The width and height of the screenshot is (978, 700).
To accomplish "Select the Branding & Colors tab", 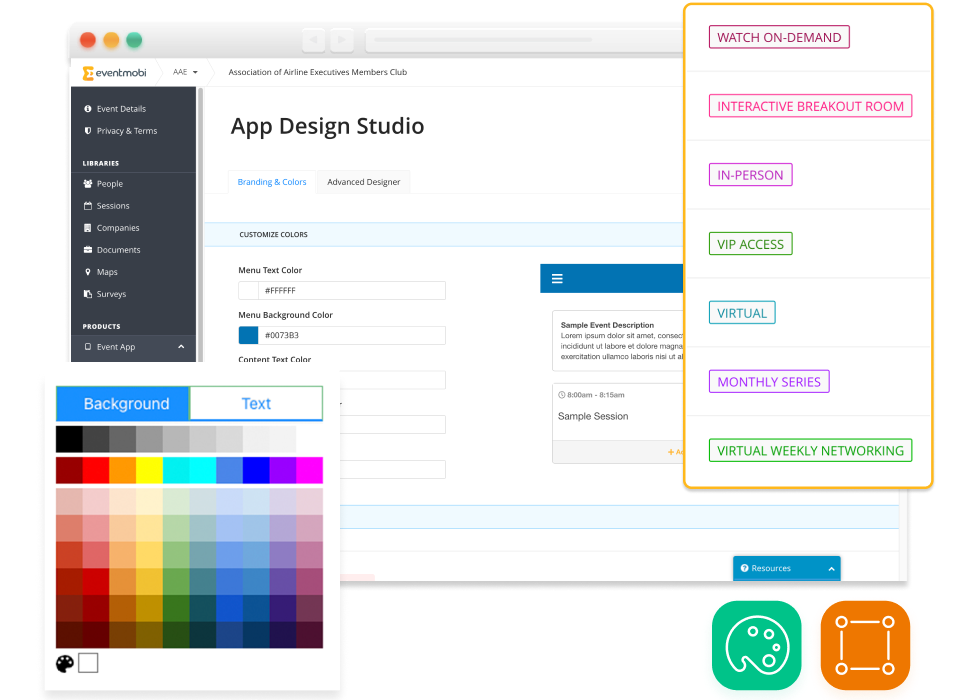I will point(272,182).
